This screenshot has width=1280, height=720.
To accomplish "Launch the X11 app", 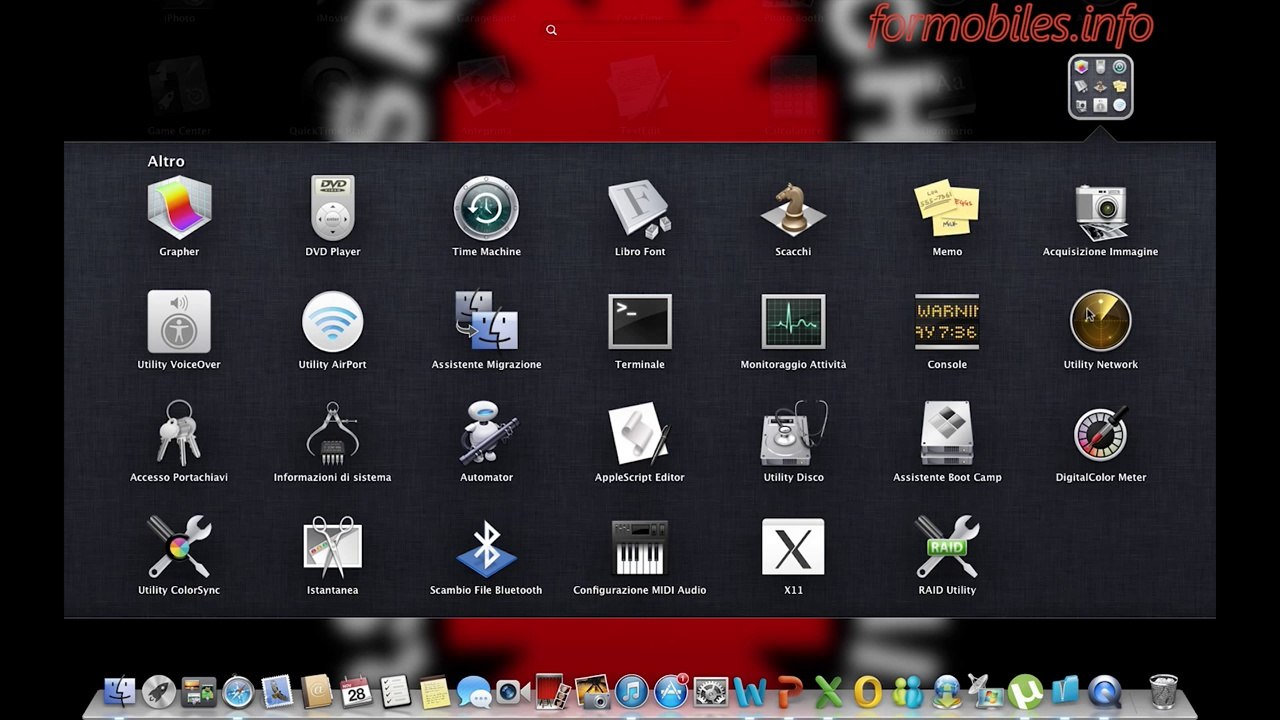I will [x=793, y=547].
